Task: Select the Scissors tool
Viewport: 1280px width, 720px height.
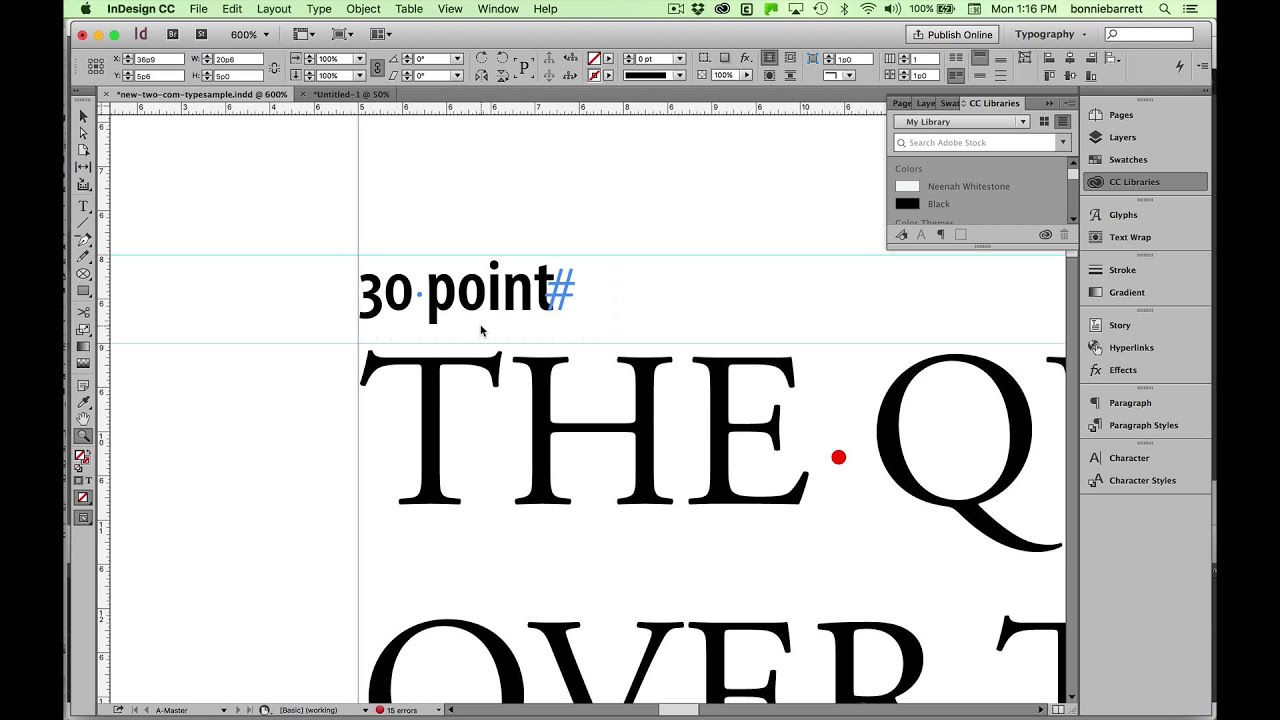Action: (83, 313)
